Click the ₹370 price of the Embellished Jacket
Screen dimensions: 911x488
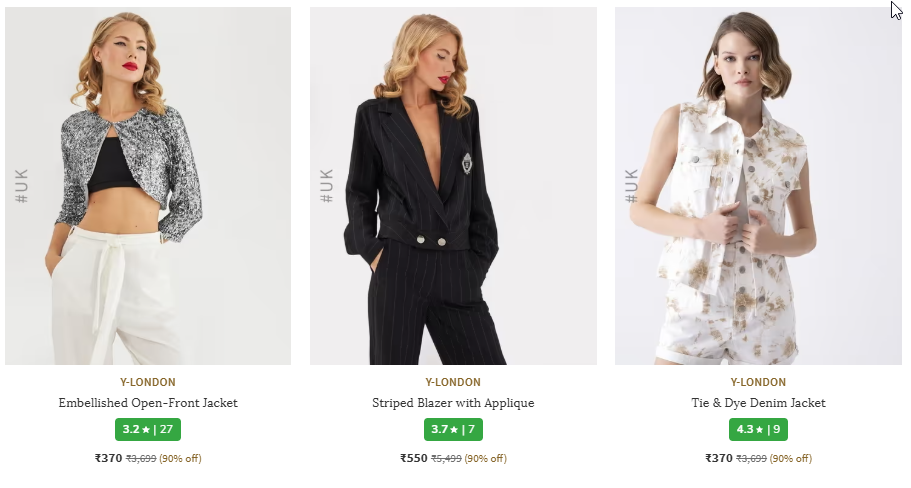pos(108,458)
